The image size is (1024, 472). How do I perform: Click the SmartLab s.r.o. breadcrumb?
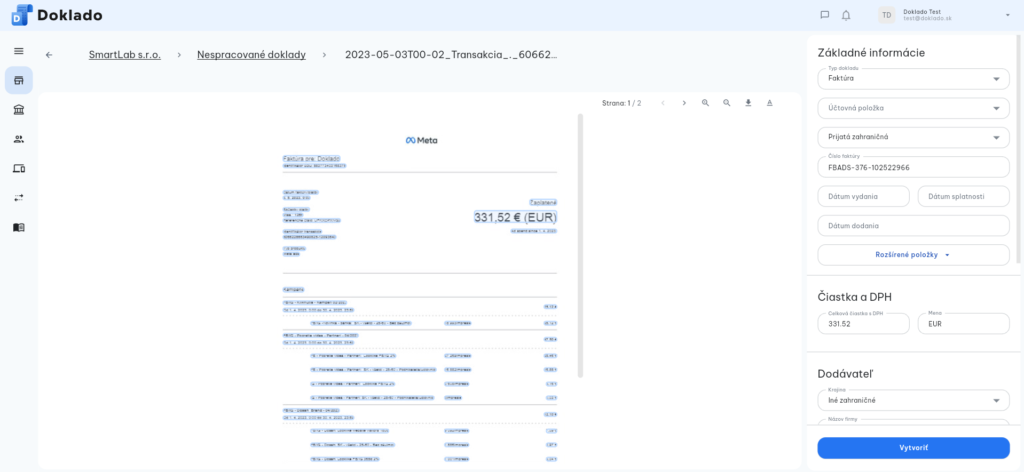coord(125,55)
